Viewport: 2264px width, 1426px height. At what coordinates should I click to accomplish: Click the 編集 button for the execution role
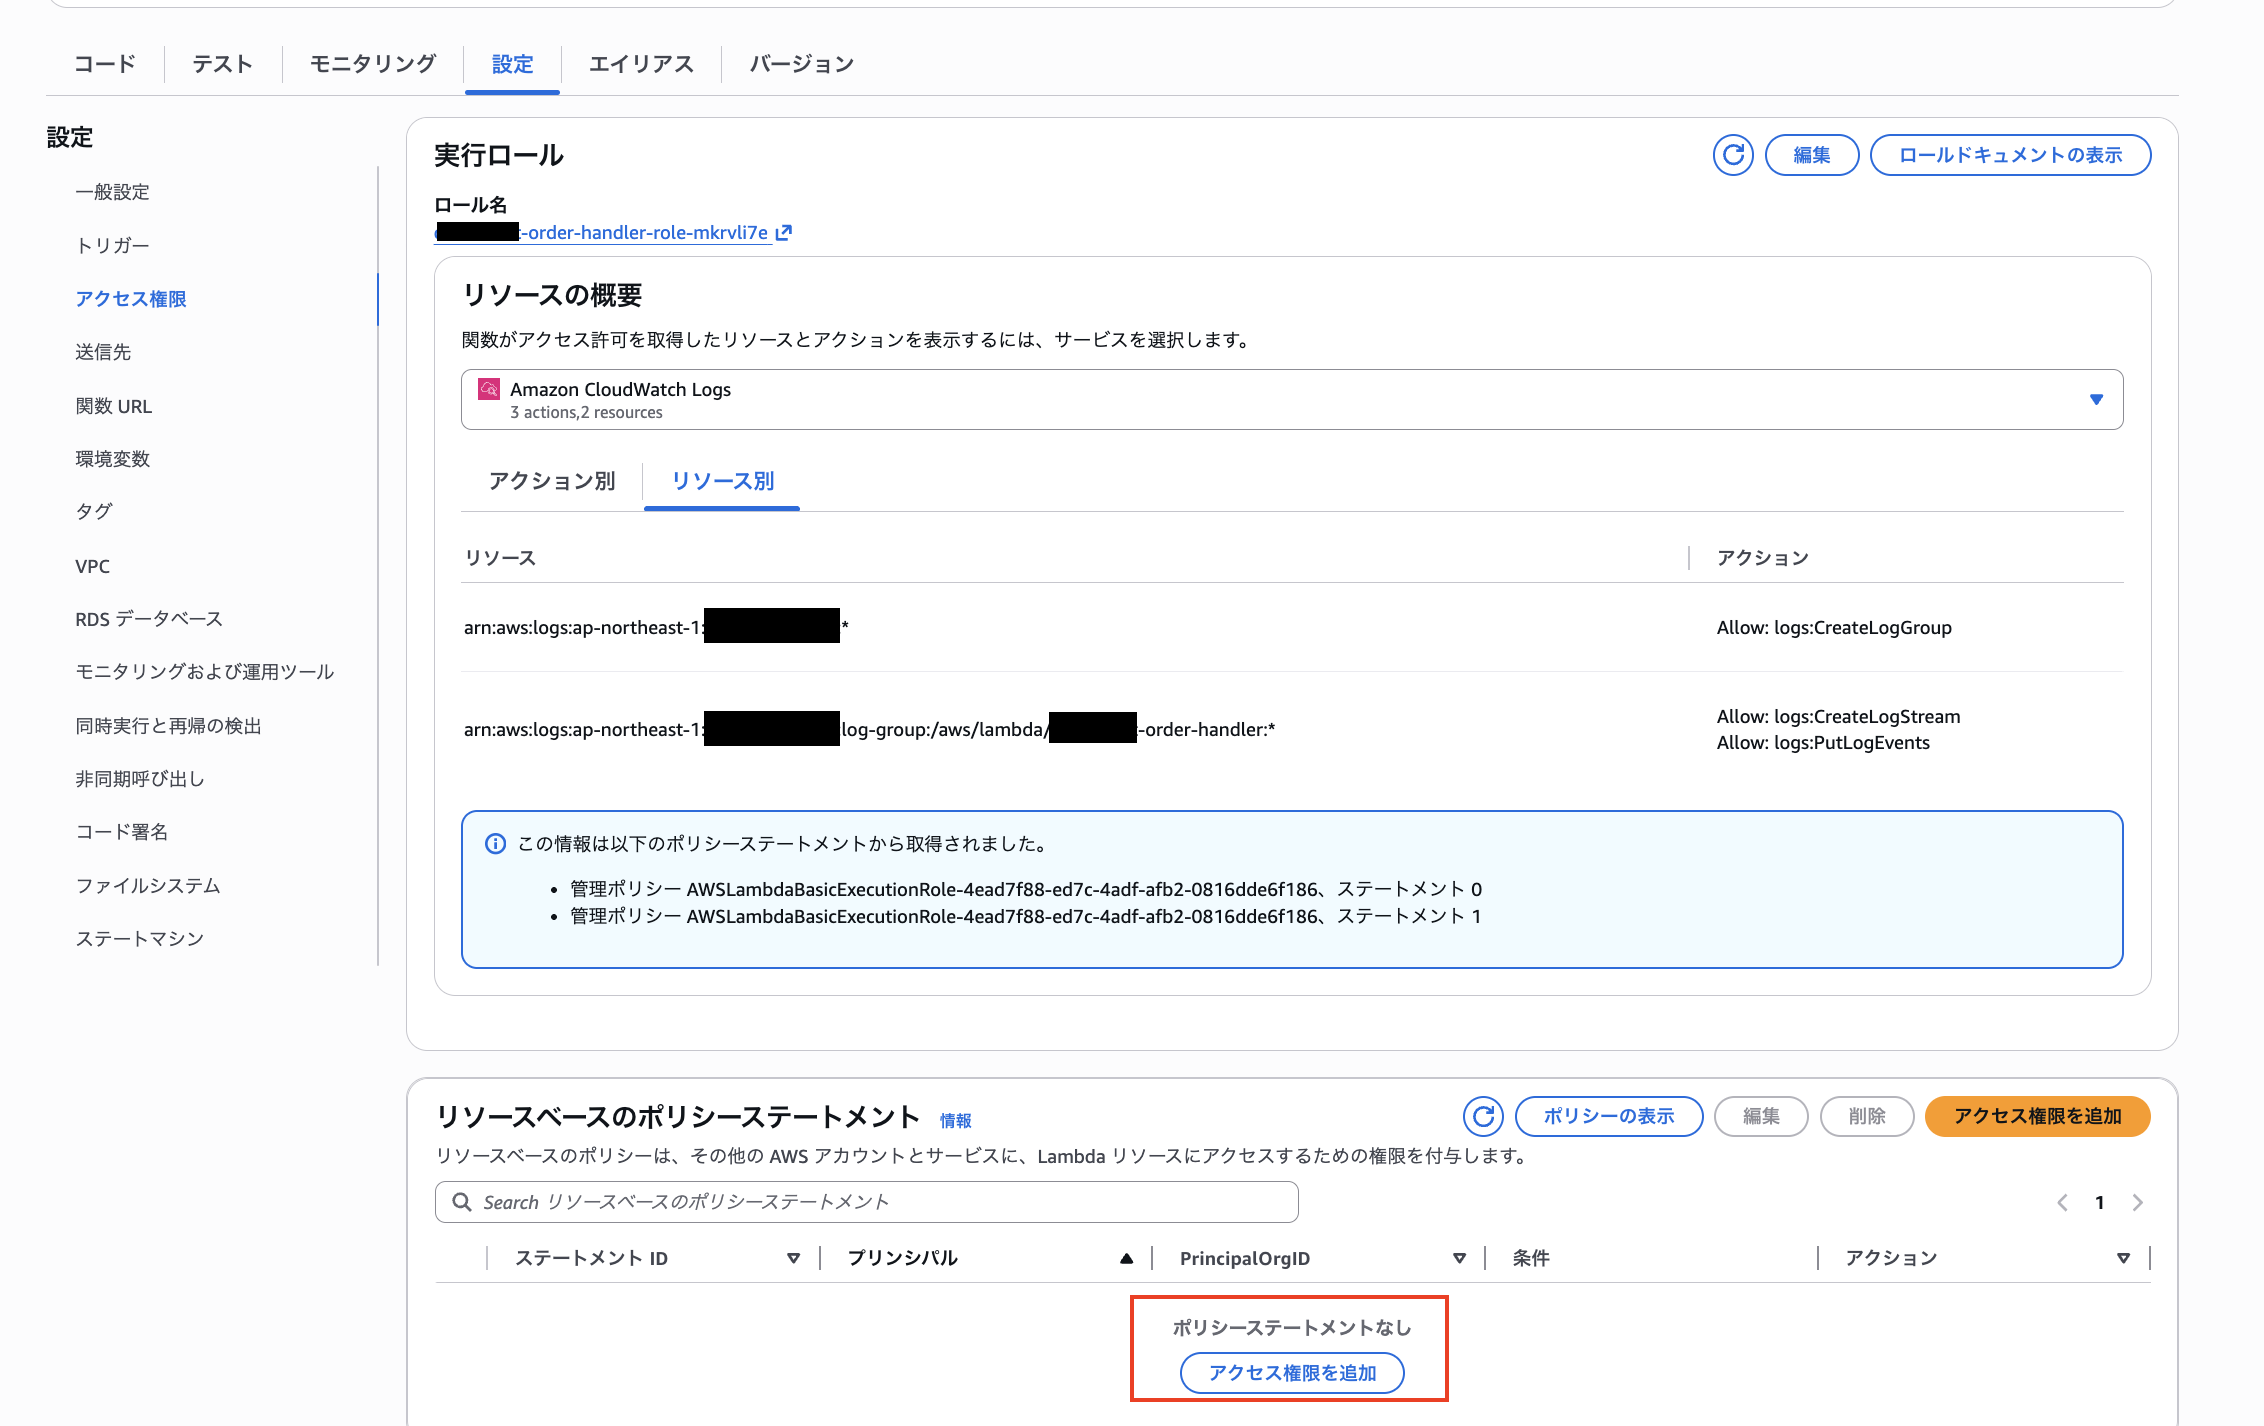click(1811, 155)
